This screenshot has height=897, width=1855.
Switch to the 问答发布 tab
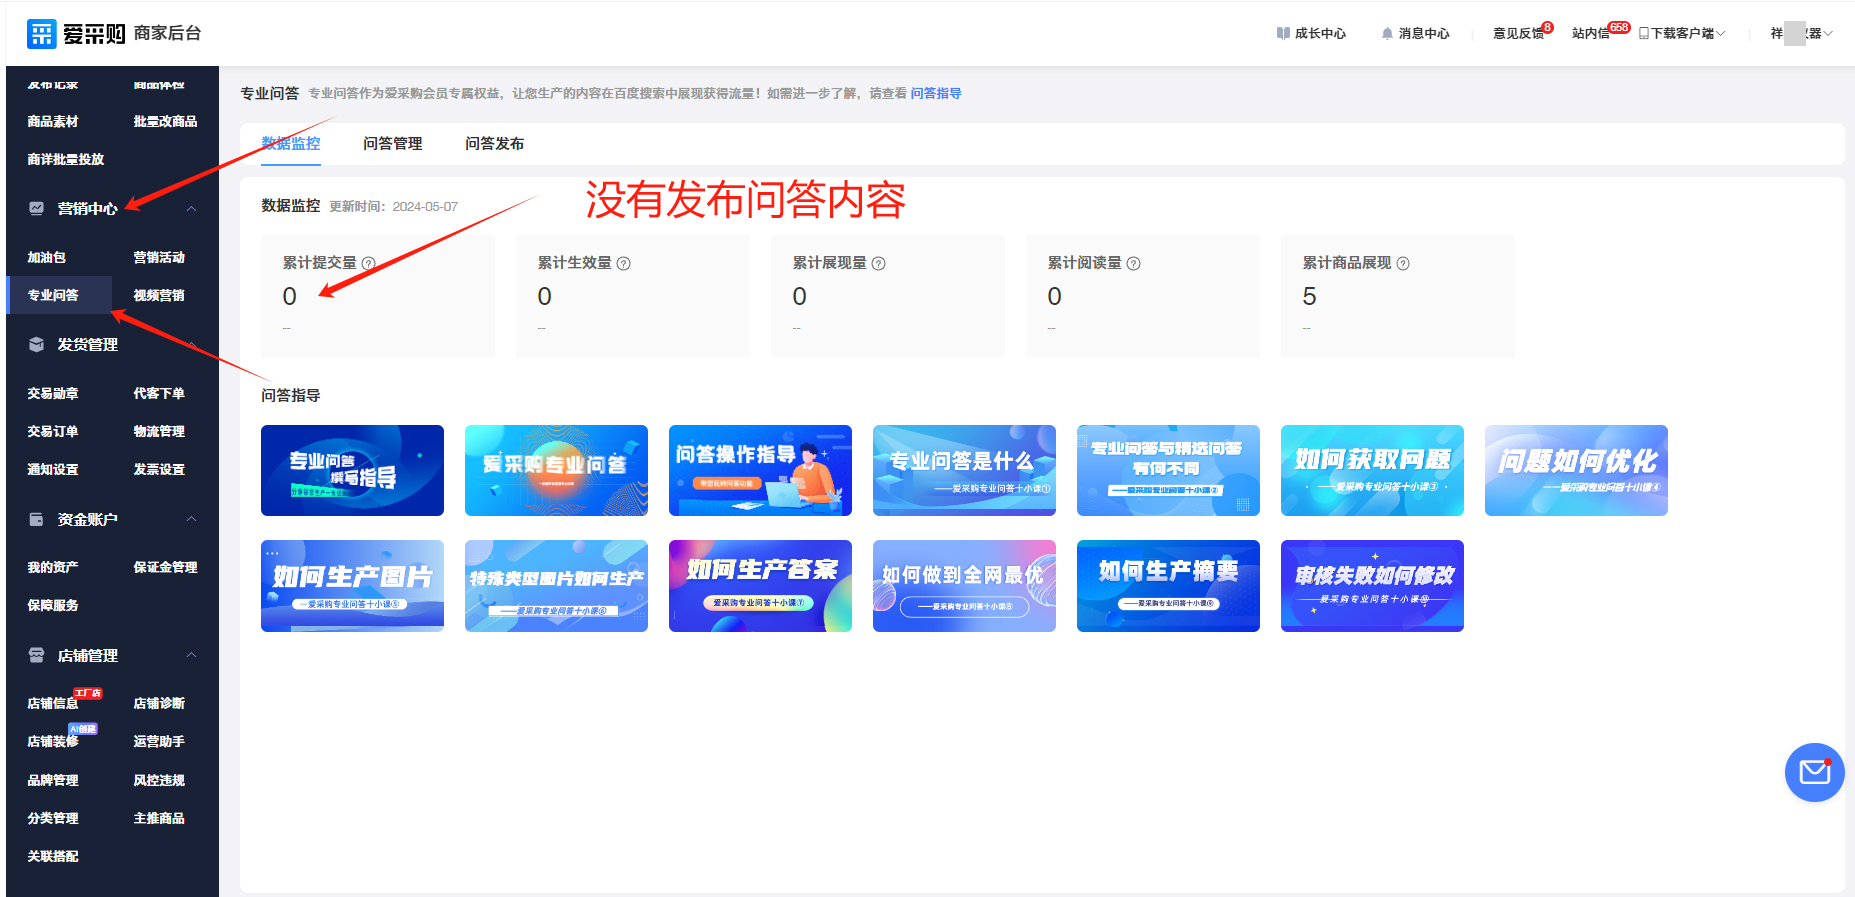click(x=494, y=144)
